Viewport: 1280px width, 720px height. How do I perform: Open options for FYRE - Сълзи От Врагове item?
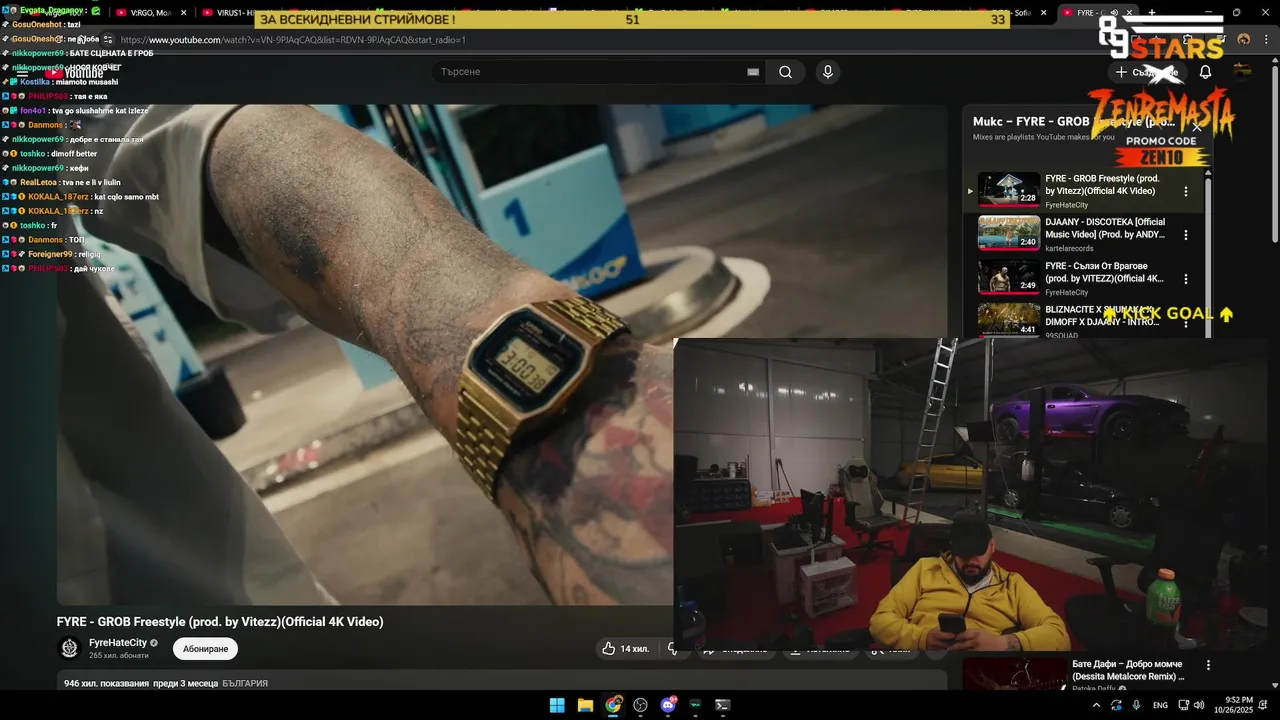[1186, 279]
